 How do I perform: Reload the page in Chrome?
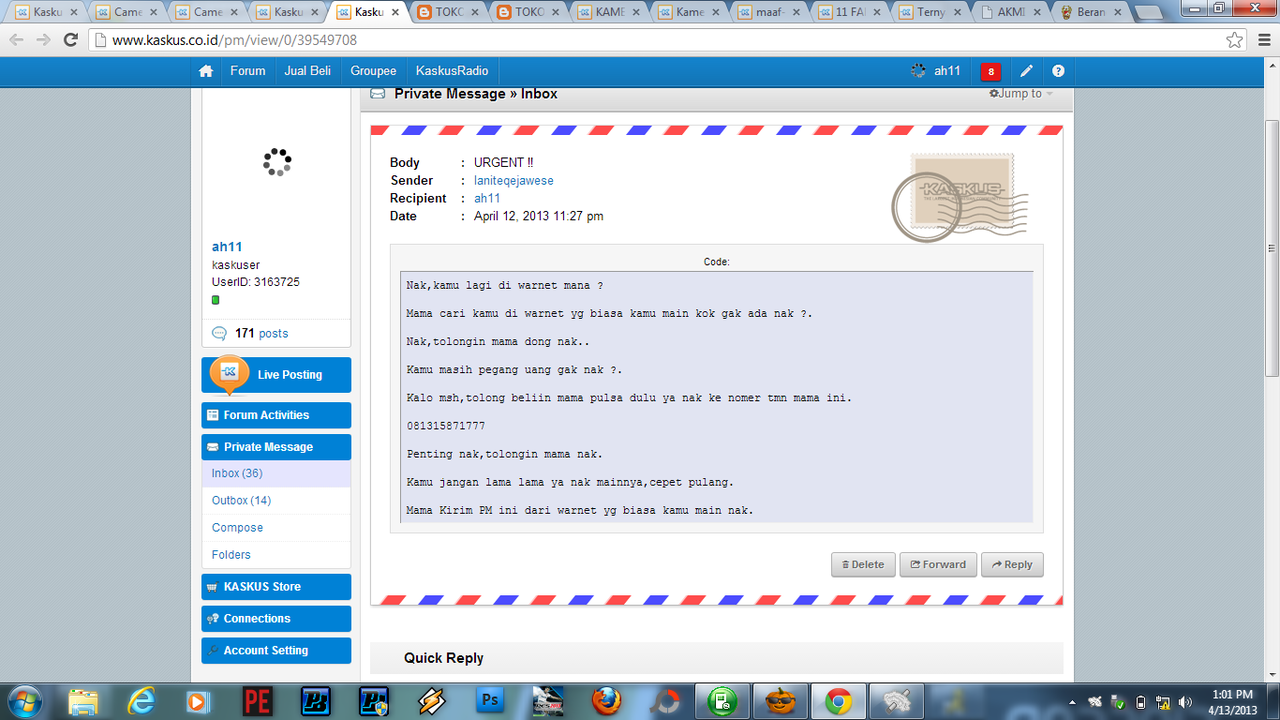point(70,40)
